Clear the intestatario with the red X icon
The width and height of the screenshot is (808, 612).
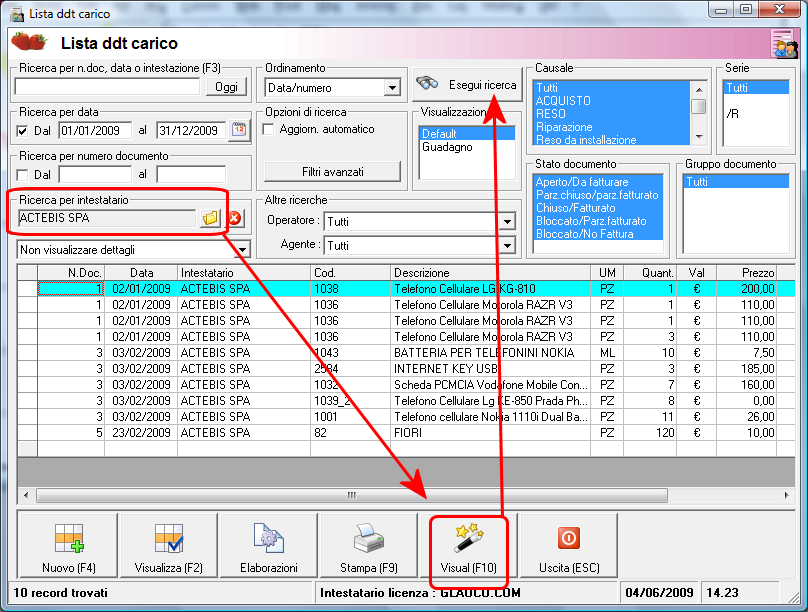click(x=234, y=218)
